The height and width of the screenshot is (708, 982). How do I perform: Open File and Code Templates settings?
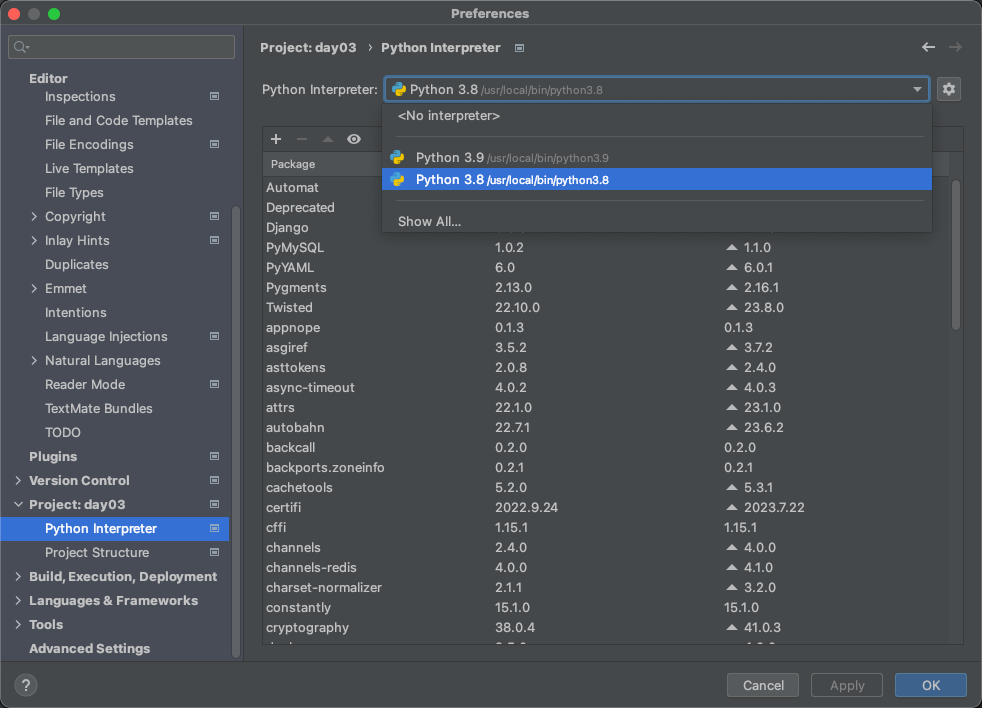point(118,120)
